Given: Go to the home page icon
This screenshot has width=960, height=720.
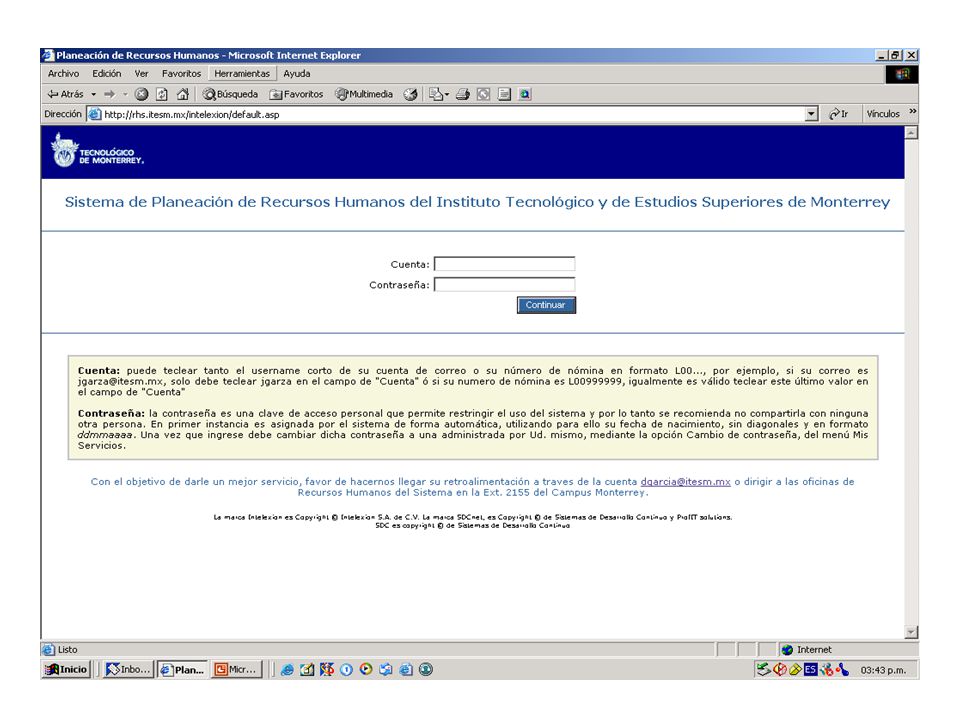Looking at the screenshot, I should coord(182,94).
